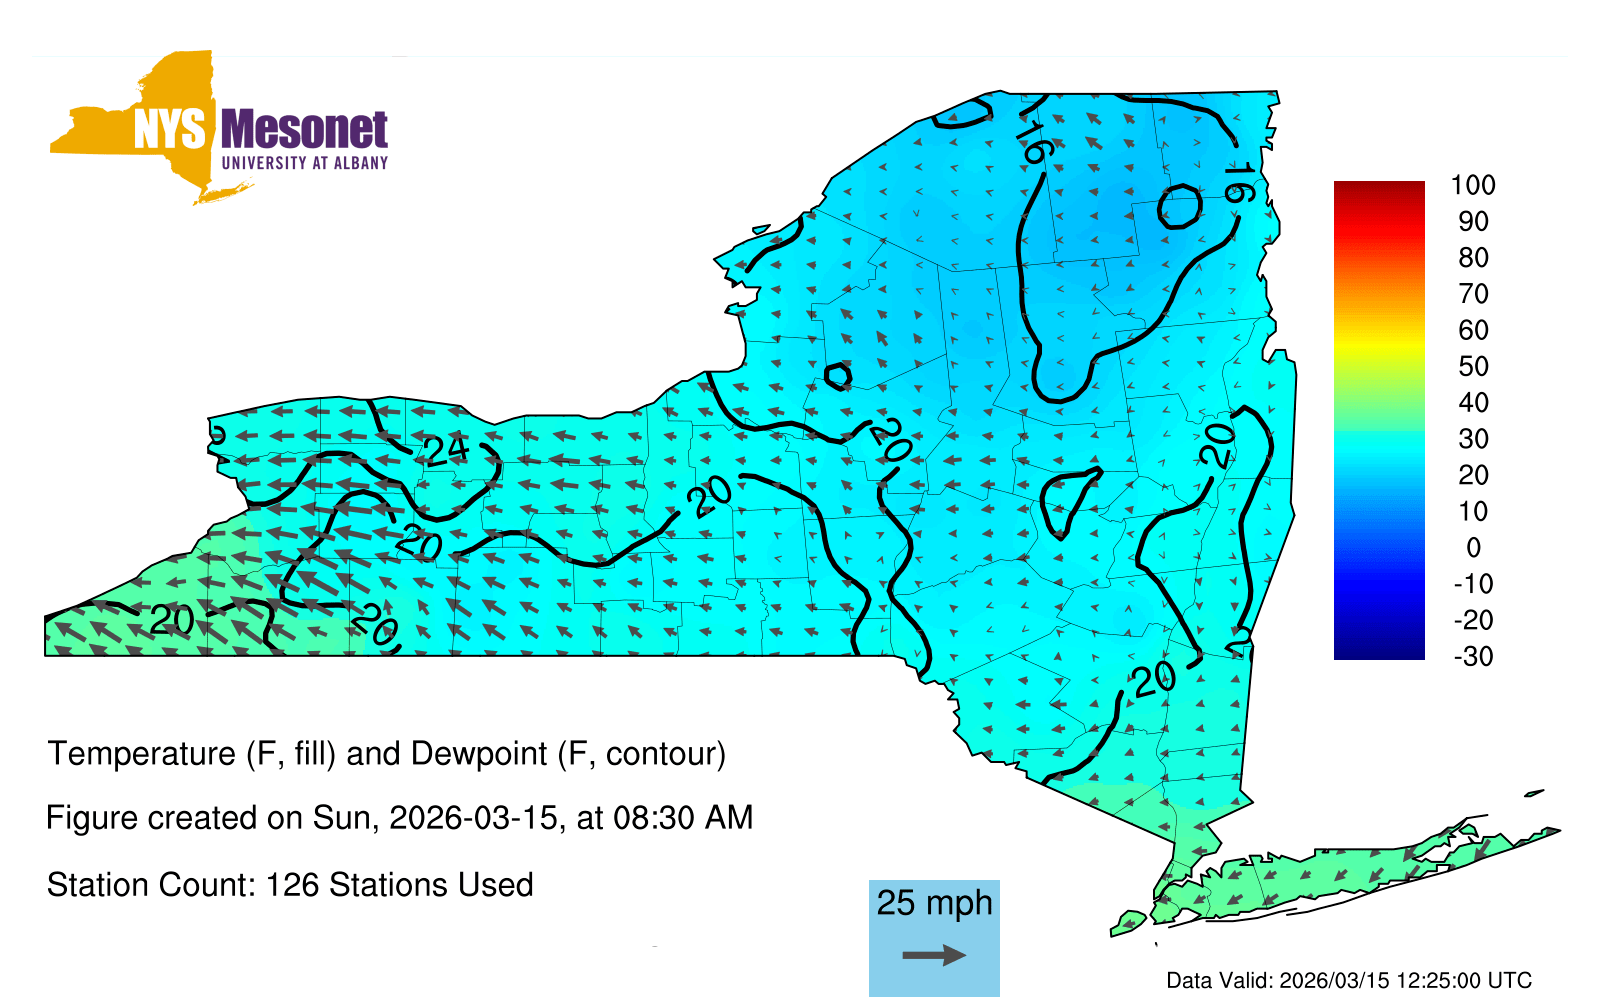Click the 25 mph wind reference arrow
The image size is (1600, 1000).
tap(934, 956)
